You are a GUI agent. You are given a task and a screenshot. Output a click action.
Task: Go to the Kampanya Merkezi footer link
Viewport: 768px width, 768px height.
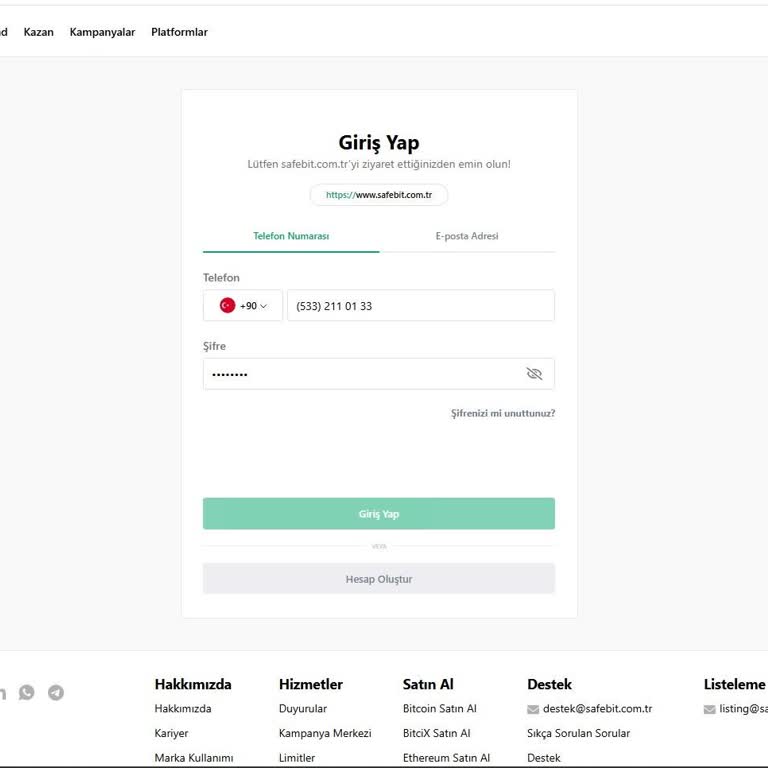point(325,733)
